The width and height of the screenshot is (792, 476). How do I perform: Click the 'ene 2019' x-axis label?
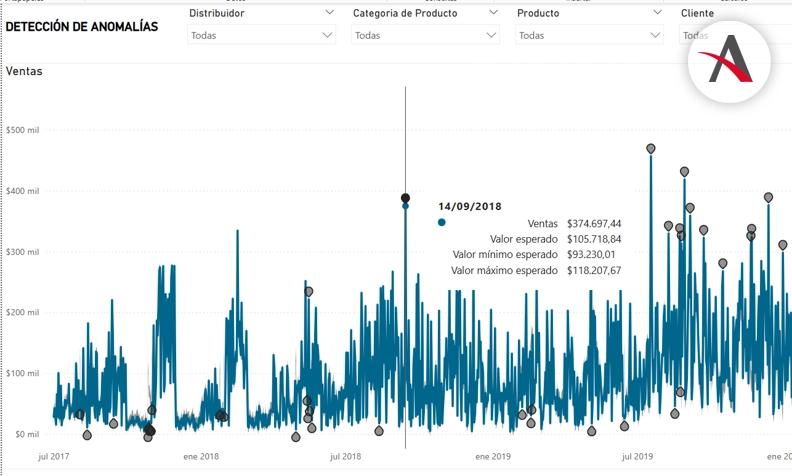493,456
